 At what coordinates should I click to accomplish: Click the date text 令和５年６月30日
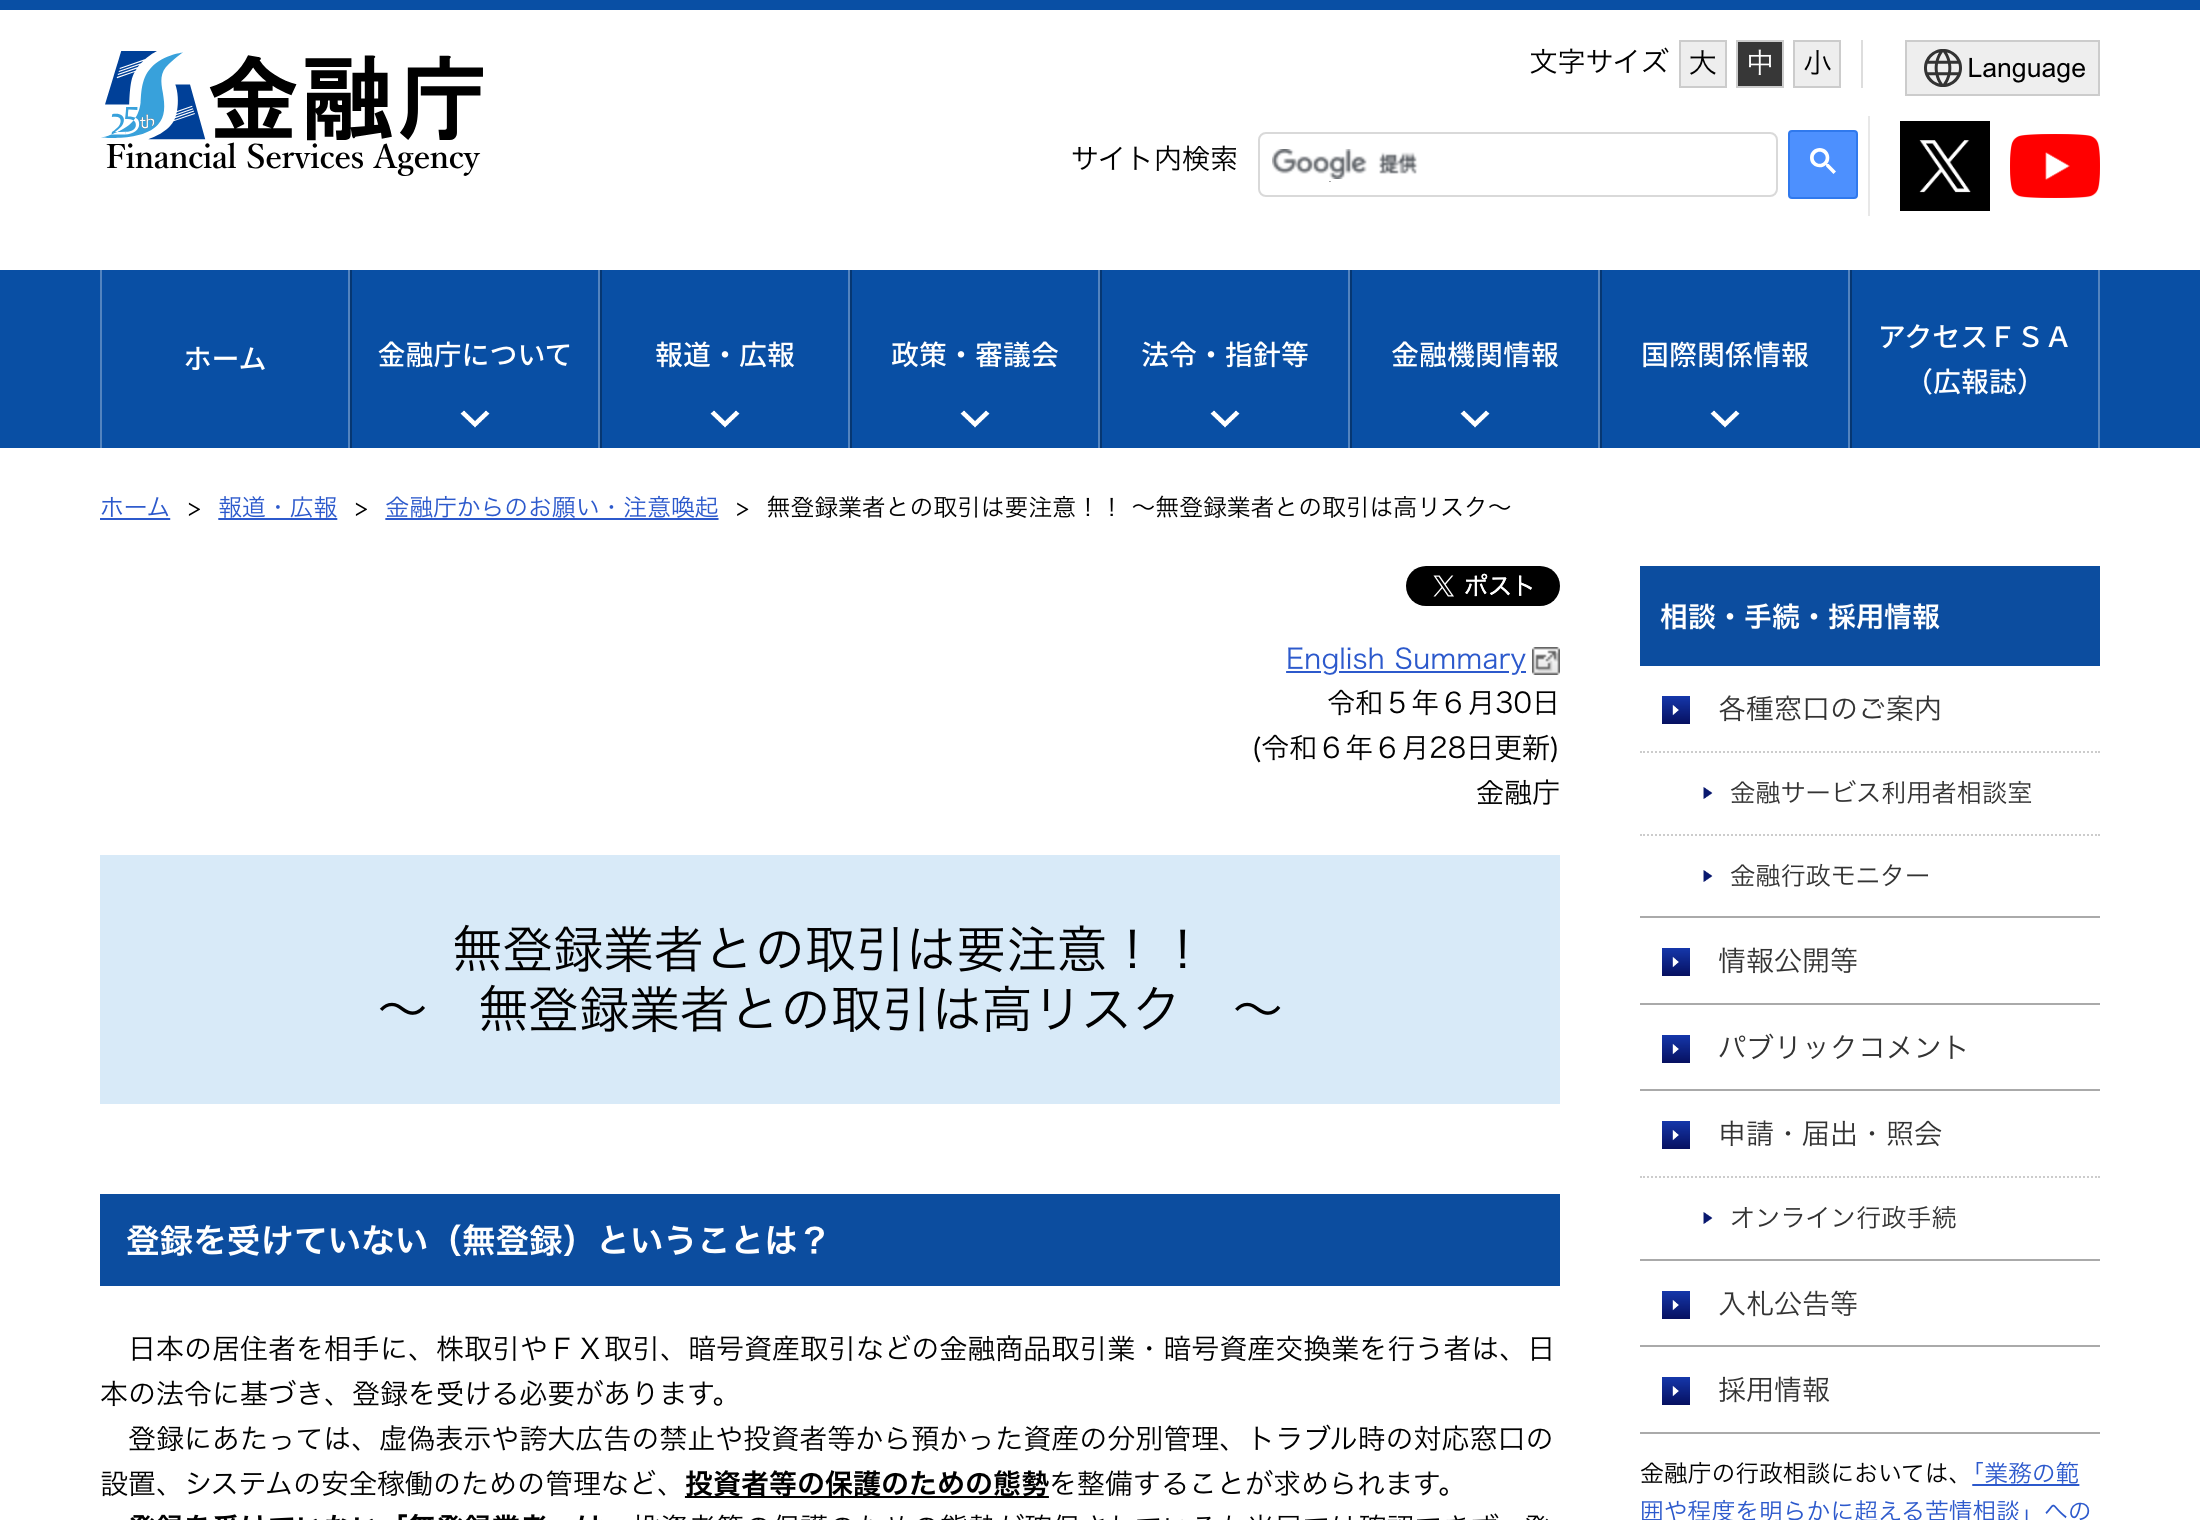1443,704
